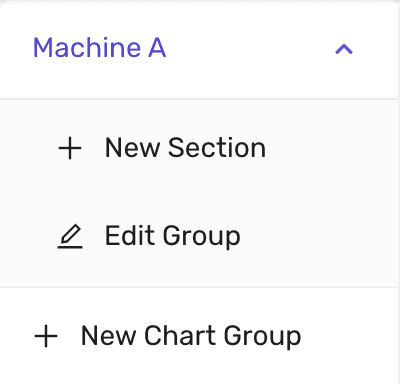Click the Edit Group text label
The width and height of the screenshot is (400, 384).
tap(172, 237)
